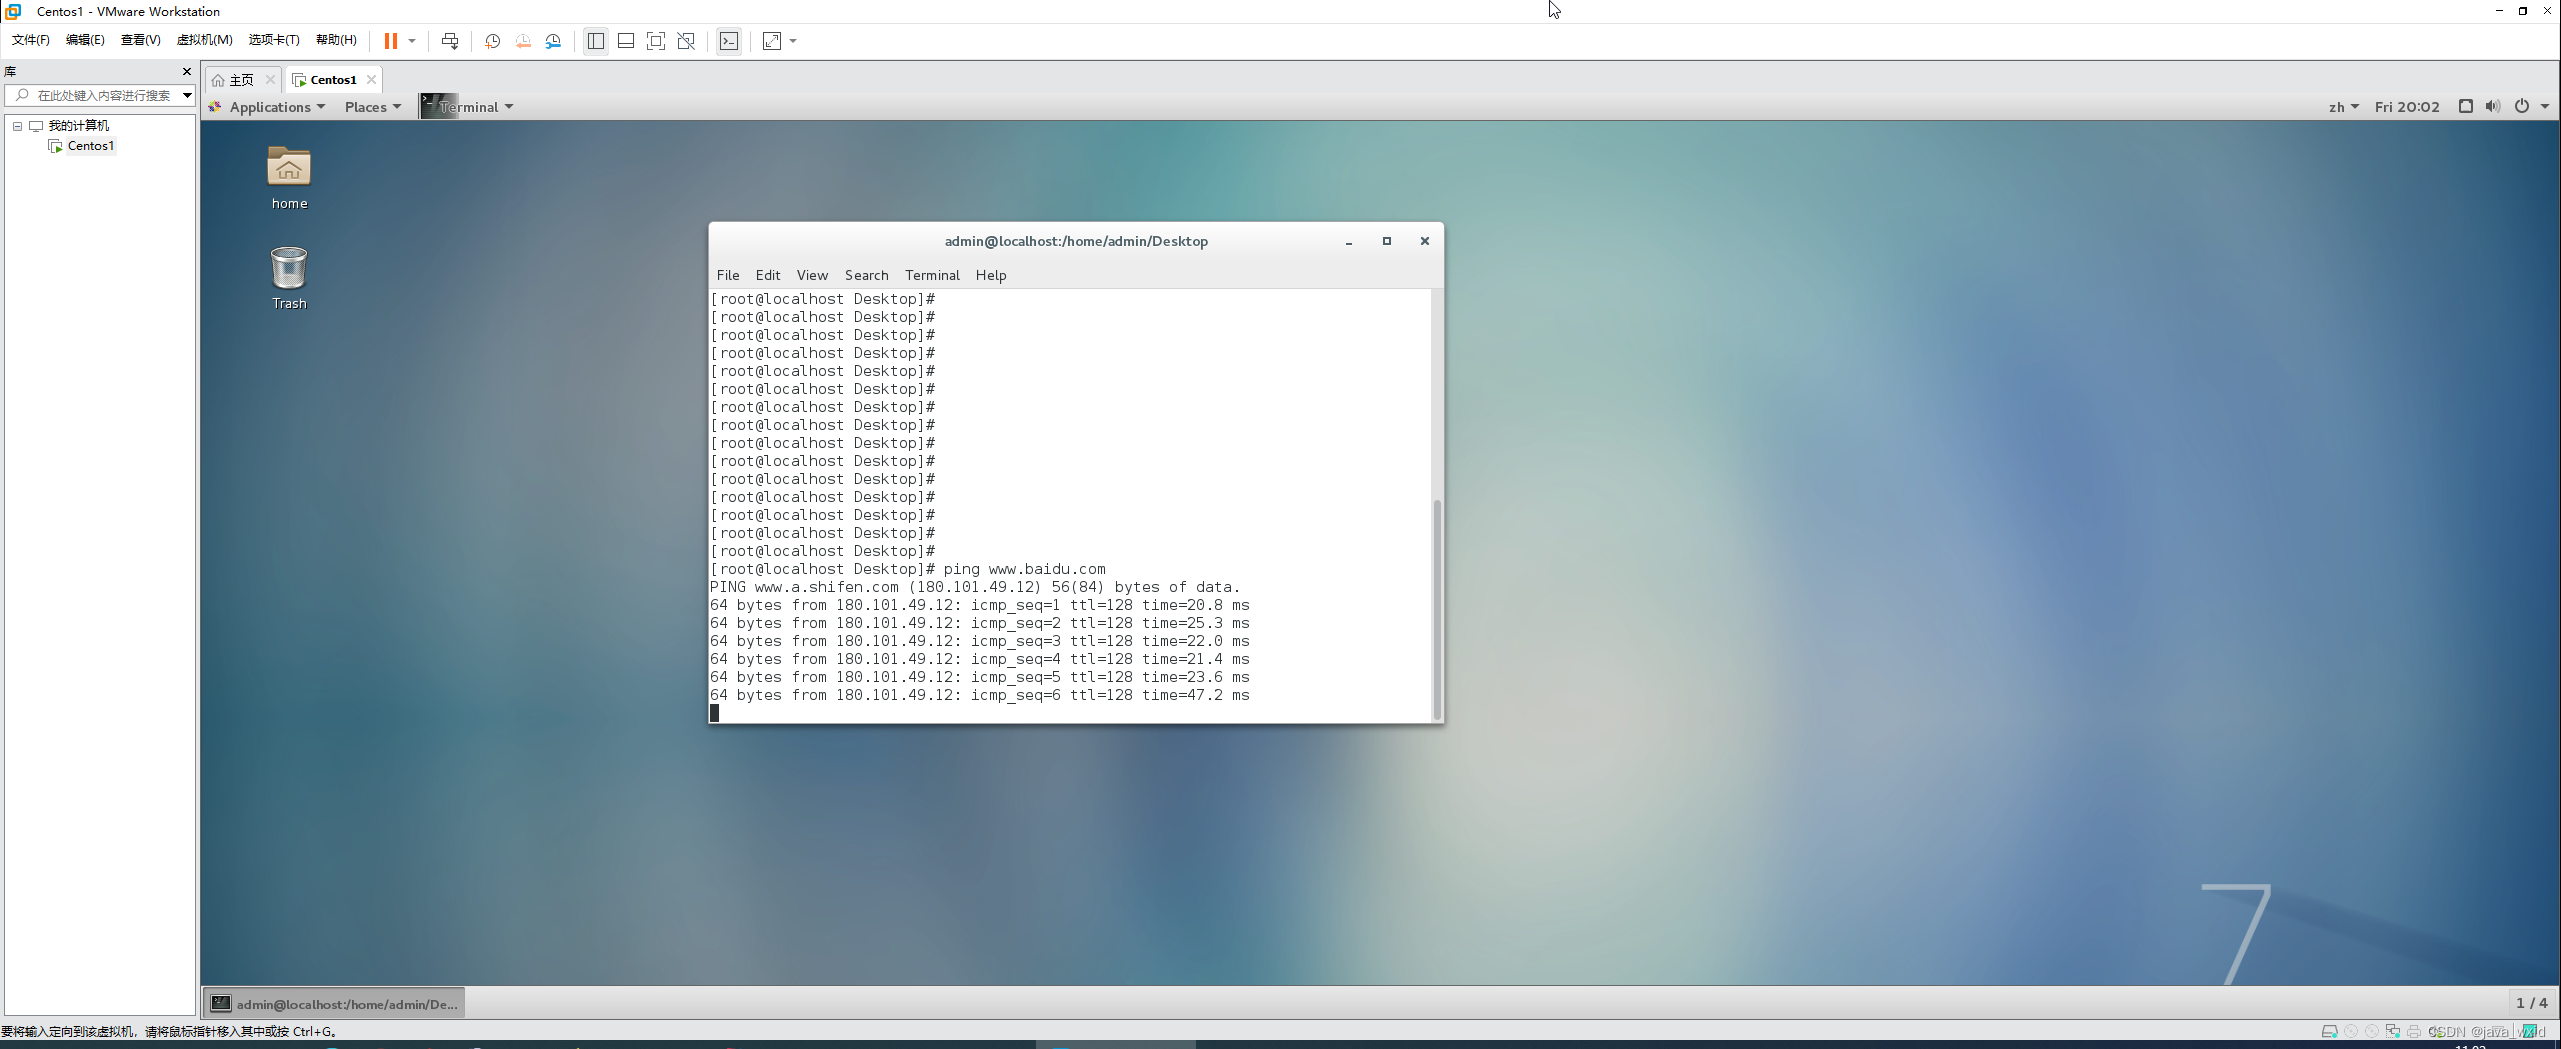The height and width of the screenshot is (1049, 2561).
Task: Open the terminal Search menu
Action: click(x=866, y=275)
